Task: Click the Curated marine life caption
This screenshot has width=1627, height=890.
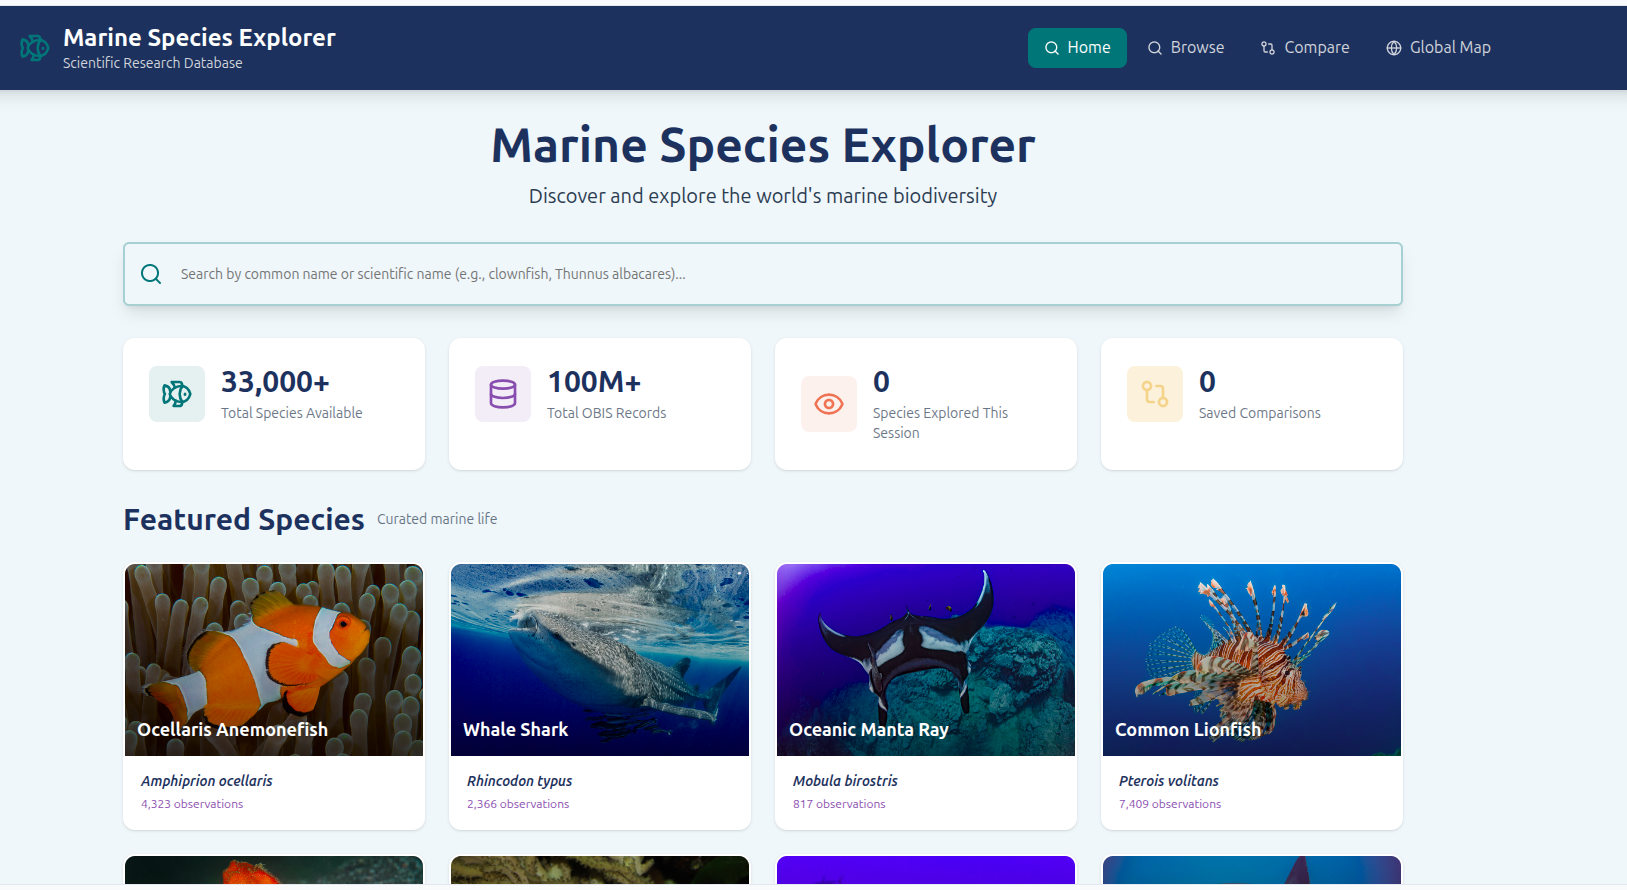Action: tap(437, 519)
